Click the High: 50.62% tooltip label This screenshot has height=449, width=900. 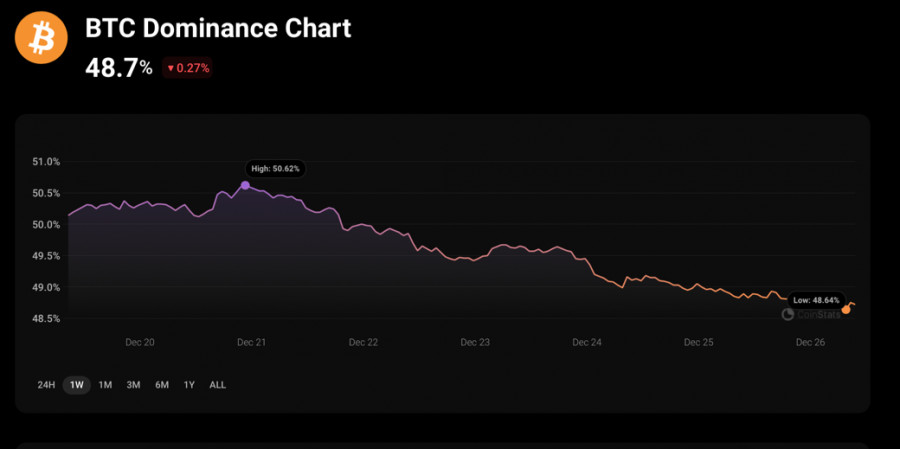(275, 169)
